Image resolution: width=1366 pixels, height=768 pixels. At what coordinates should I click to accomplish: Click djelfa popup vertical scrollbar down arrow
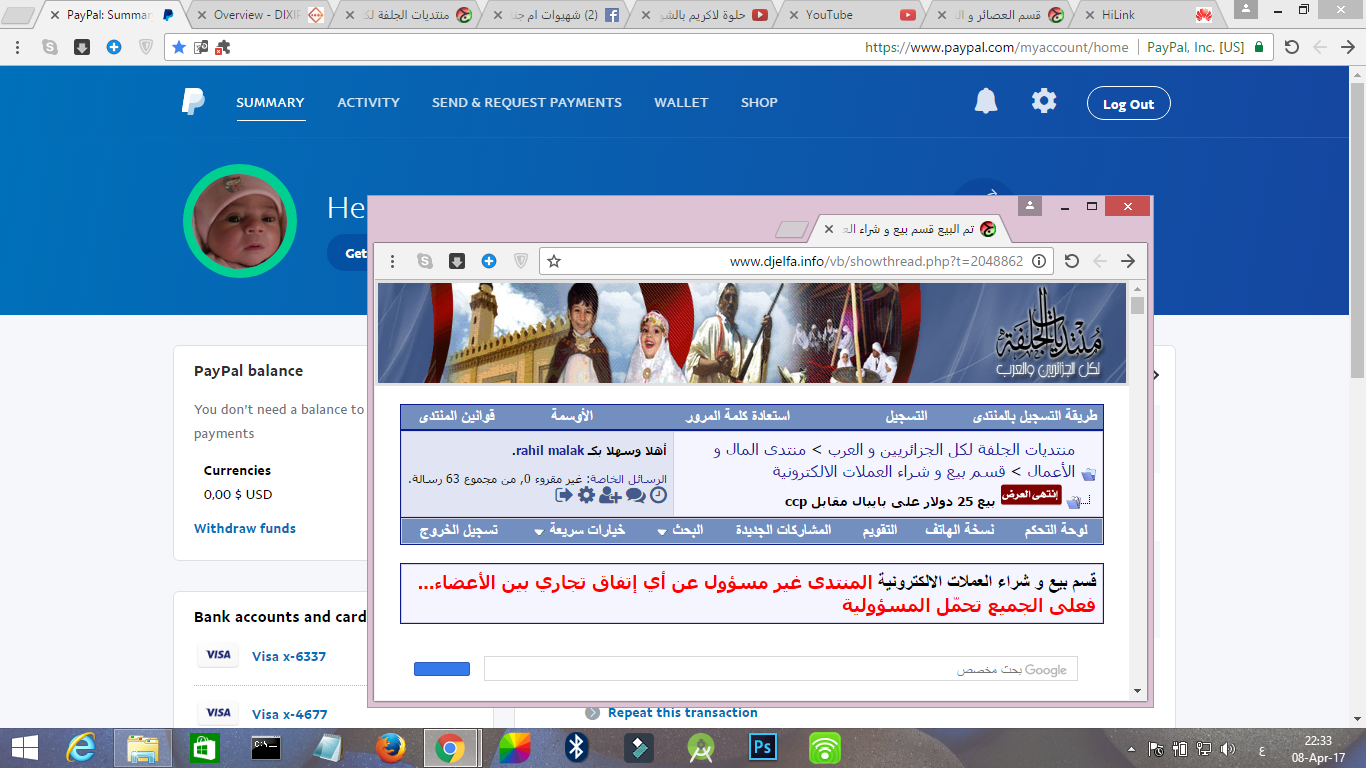1137,691
